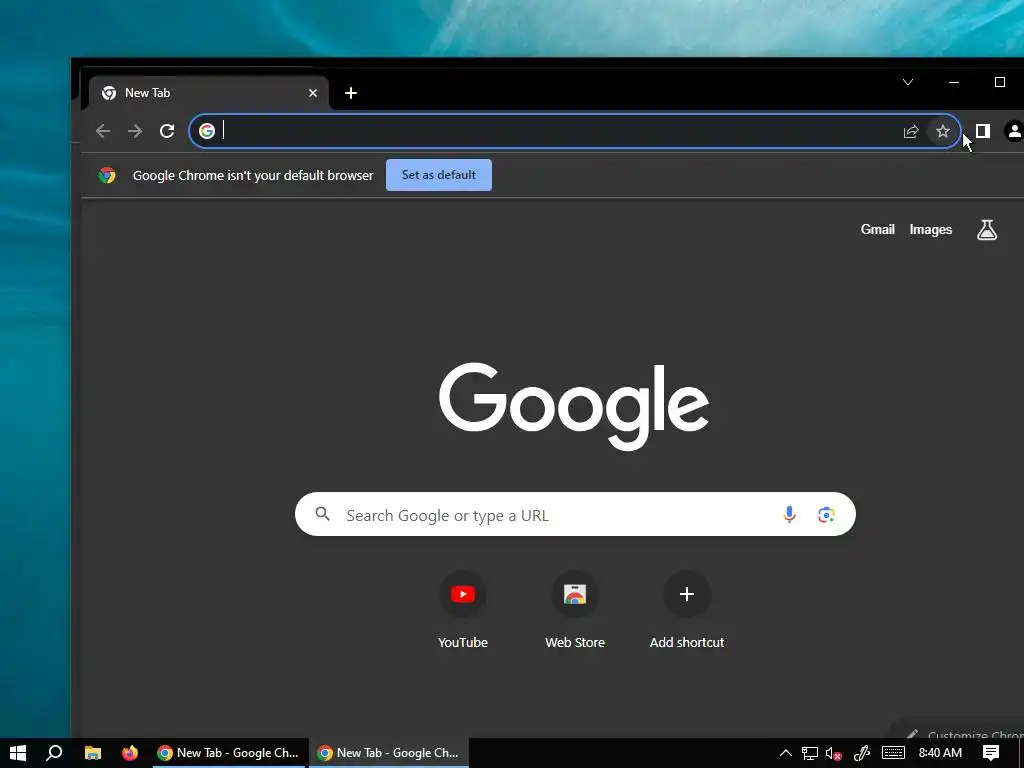
Task: Open Search Labs flask icon
Action: pyautogui.click(x=987, y=230)
